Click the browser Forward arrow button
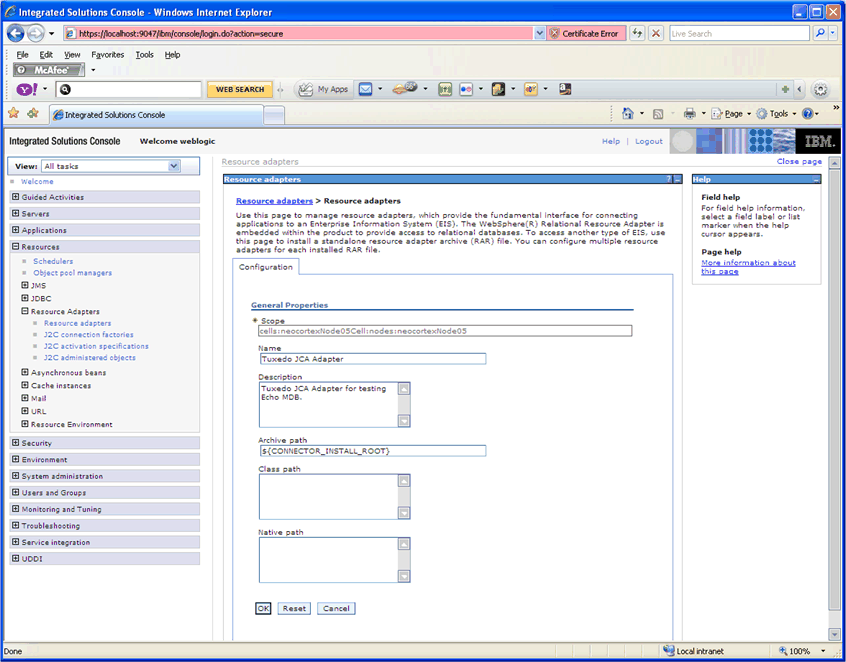The width and height of the screenshot is (846, 662). tap(36, 33)
